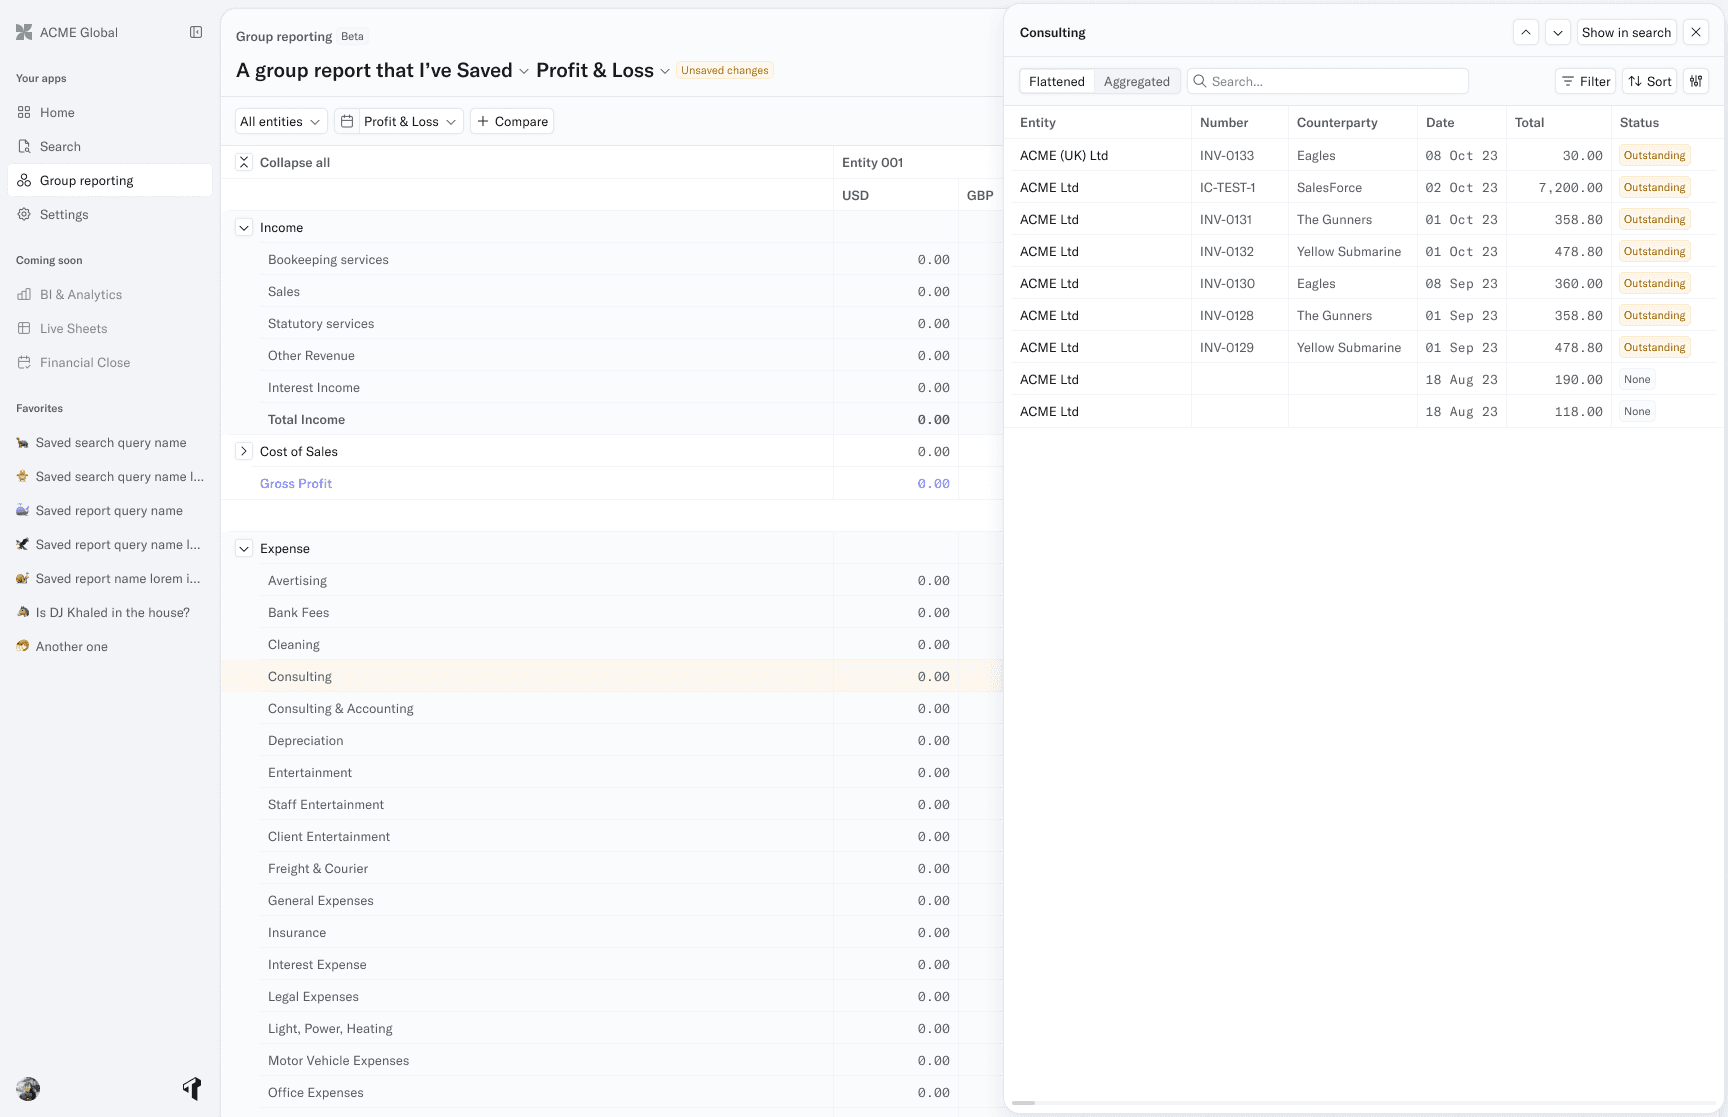1728x1117 pixels.
Task: Open Group reporting in the sidebar
Action: click(86, 181)
